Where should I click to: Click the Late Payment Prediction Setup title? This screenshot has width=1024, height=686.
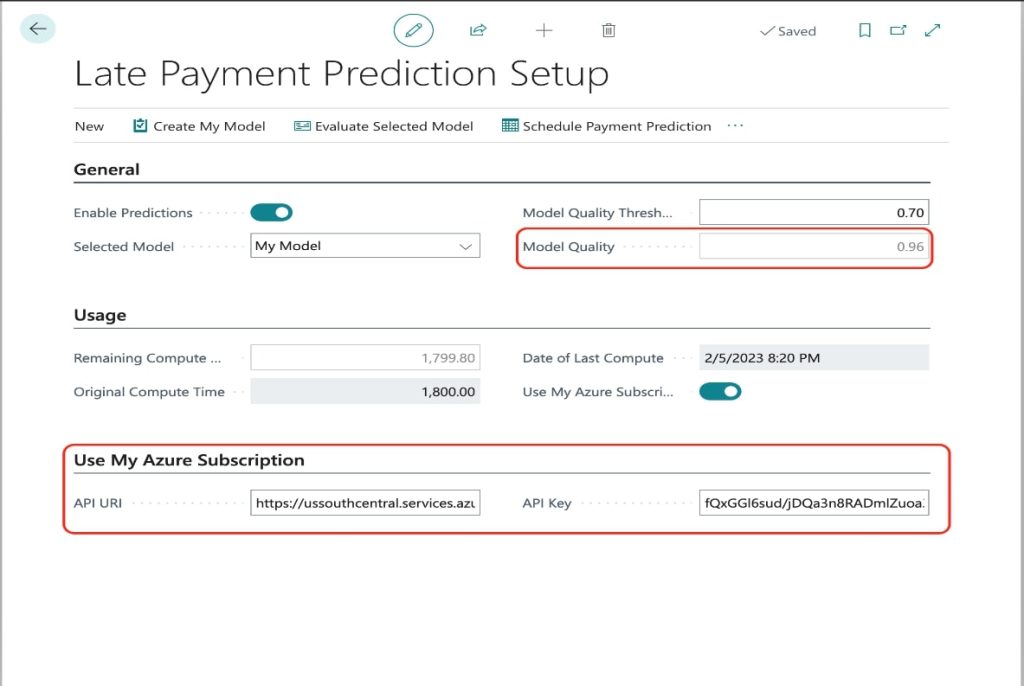tap(342, 73)
